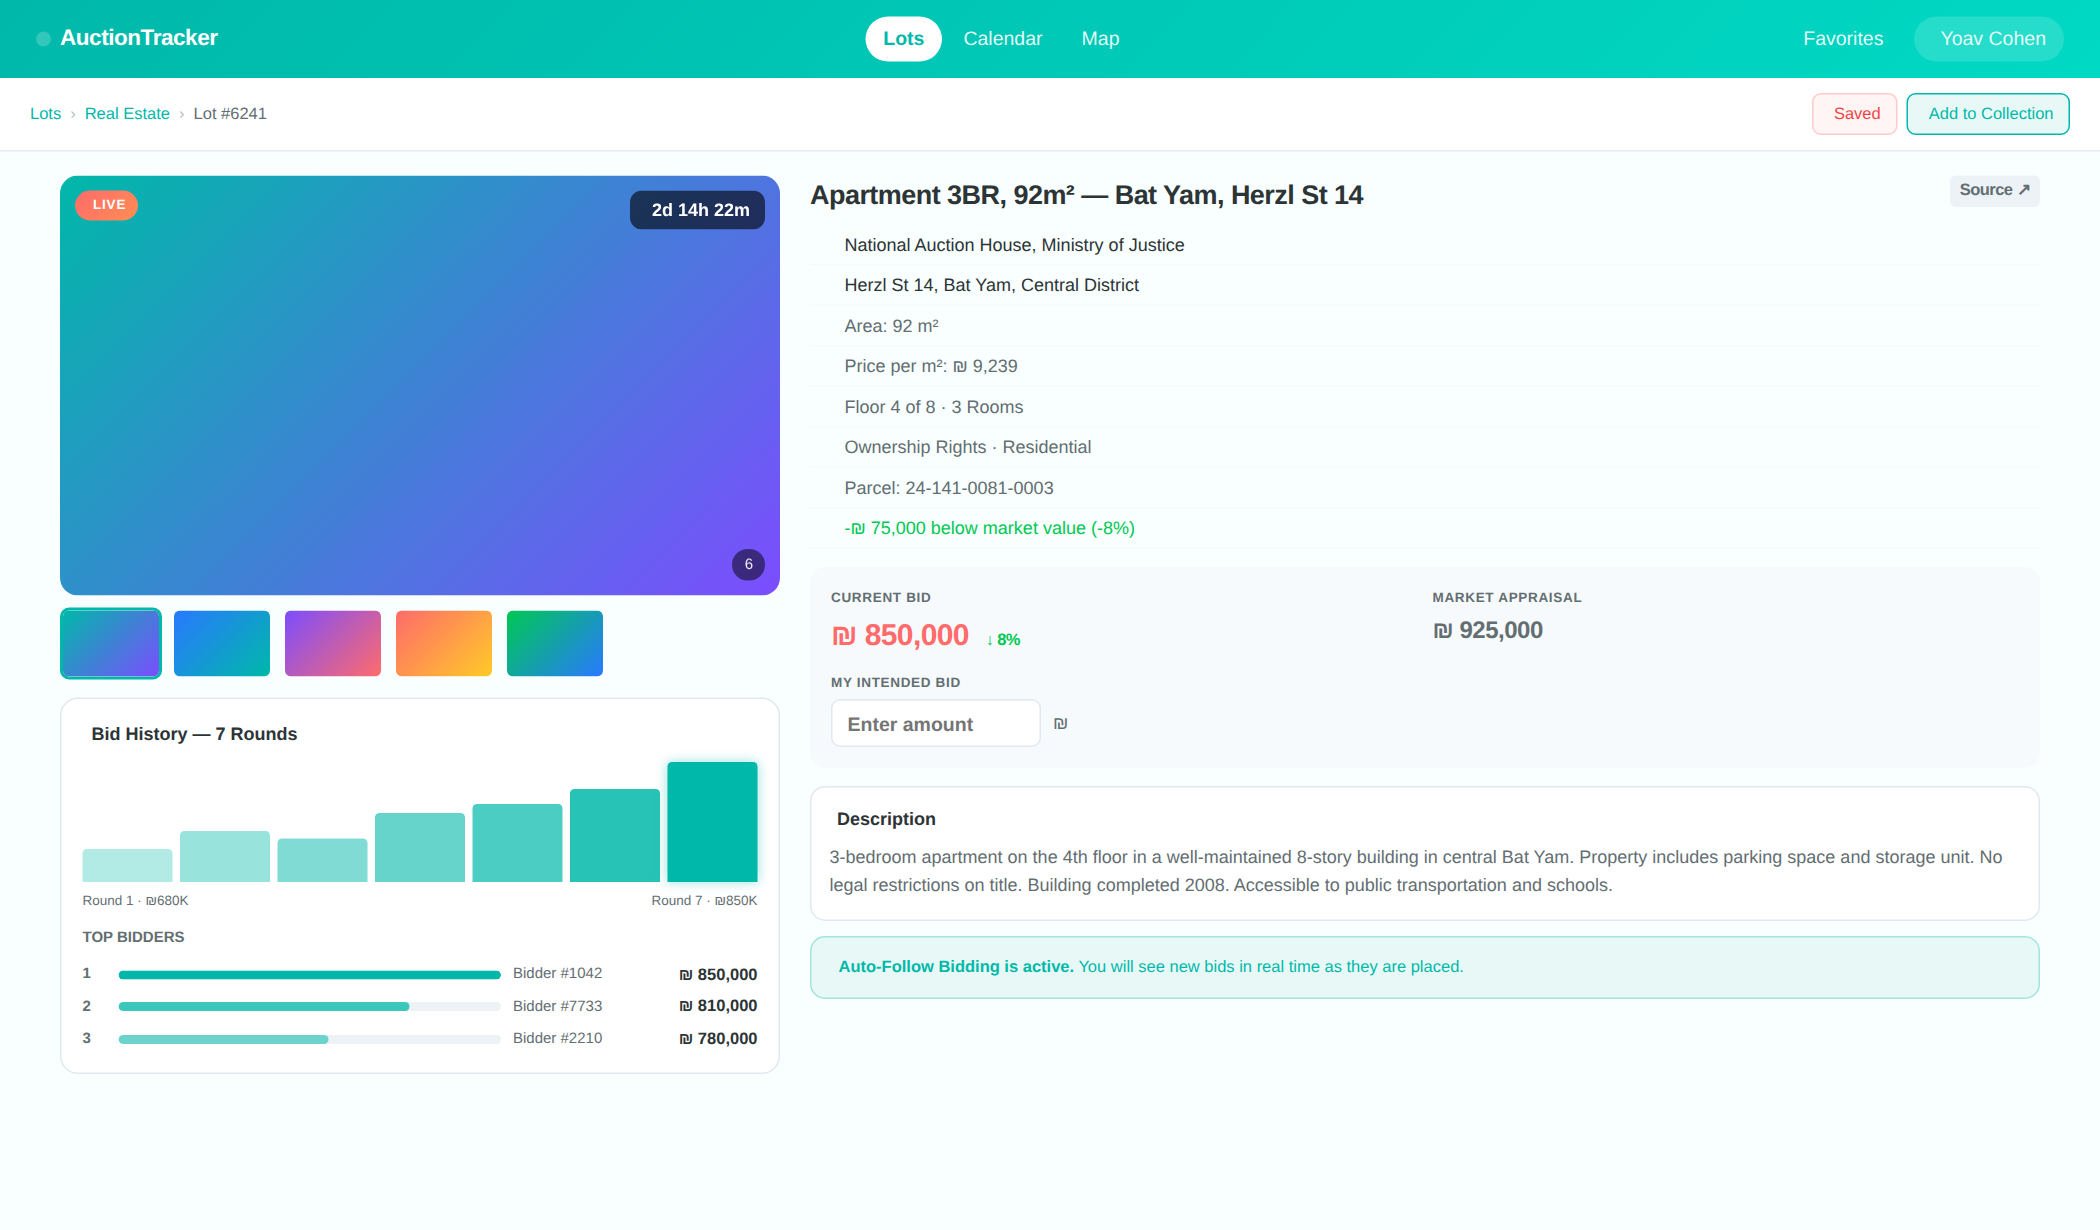This screenshot has width=2100, height=1230.
Task: Click the photo count badge 6
Action: click(748, 565)
